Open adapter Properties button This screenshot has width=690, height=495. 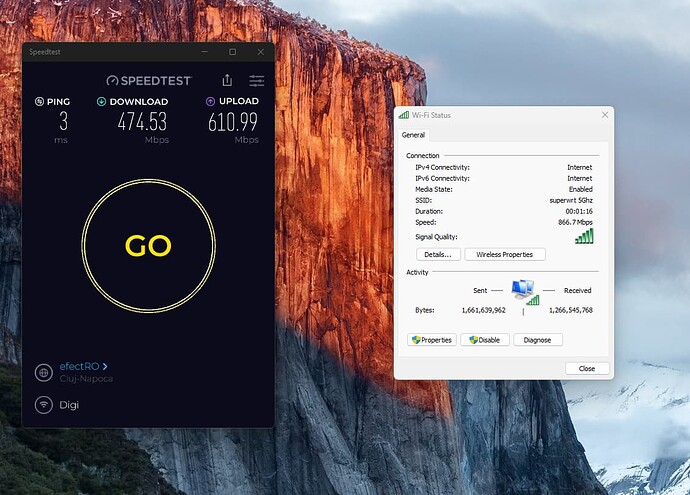tap(432, 340)
